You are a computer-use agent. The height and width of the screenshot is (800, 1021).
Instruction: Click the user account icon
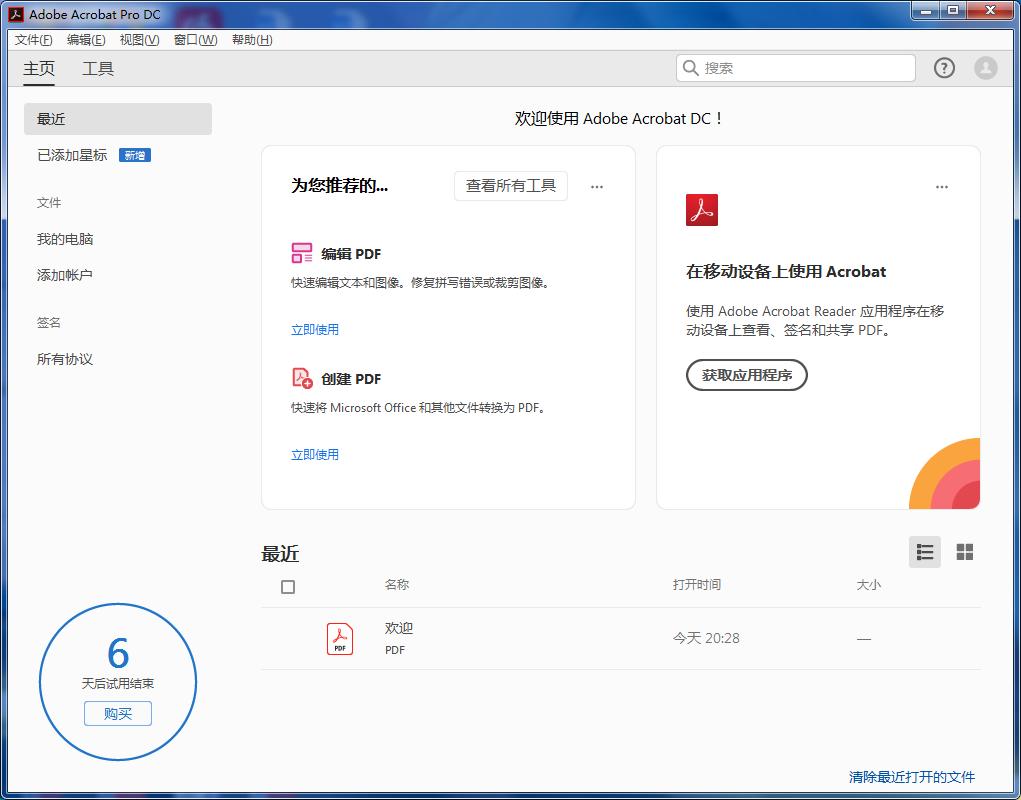(x=985, y=68)
